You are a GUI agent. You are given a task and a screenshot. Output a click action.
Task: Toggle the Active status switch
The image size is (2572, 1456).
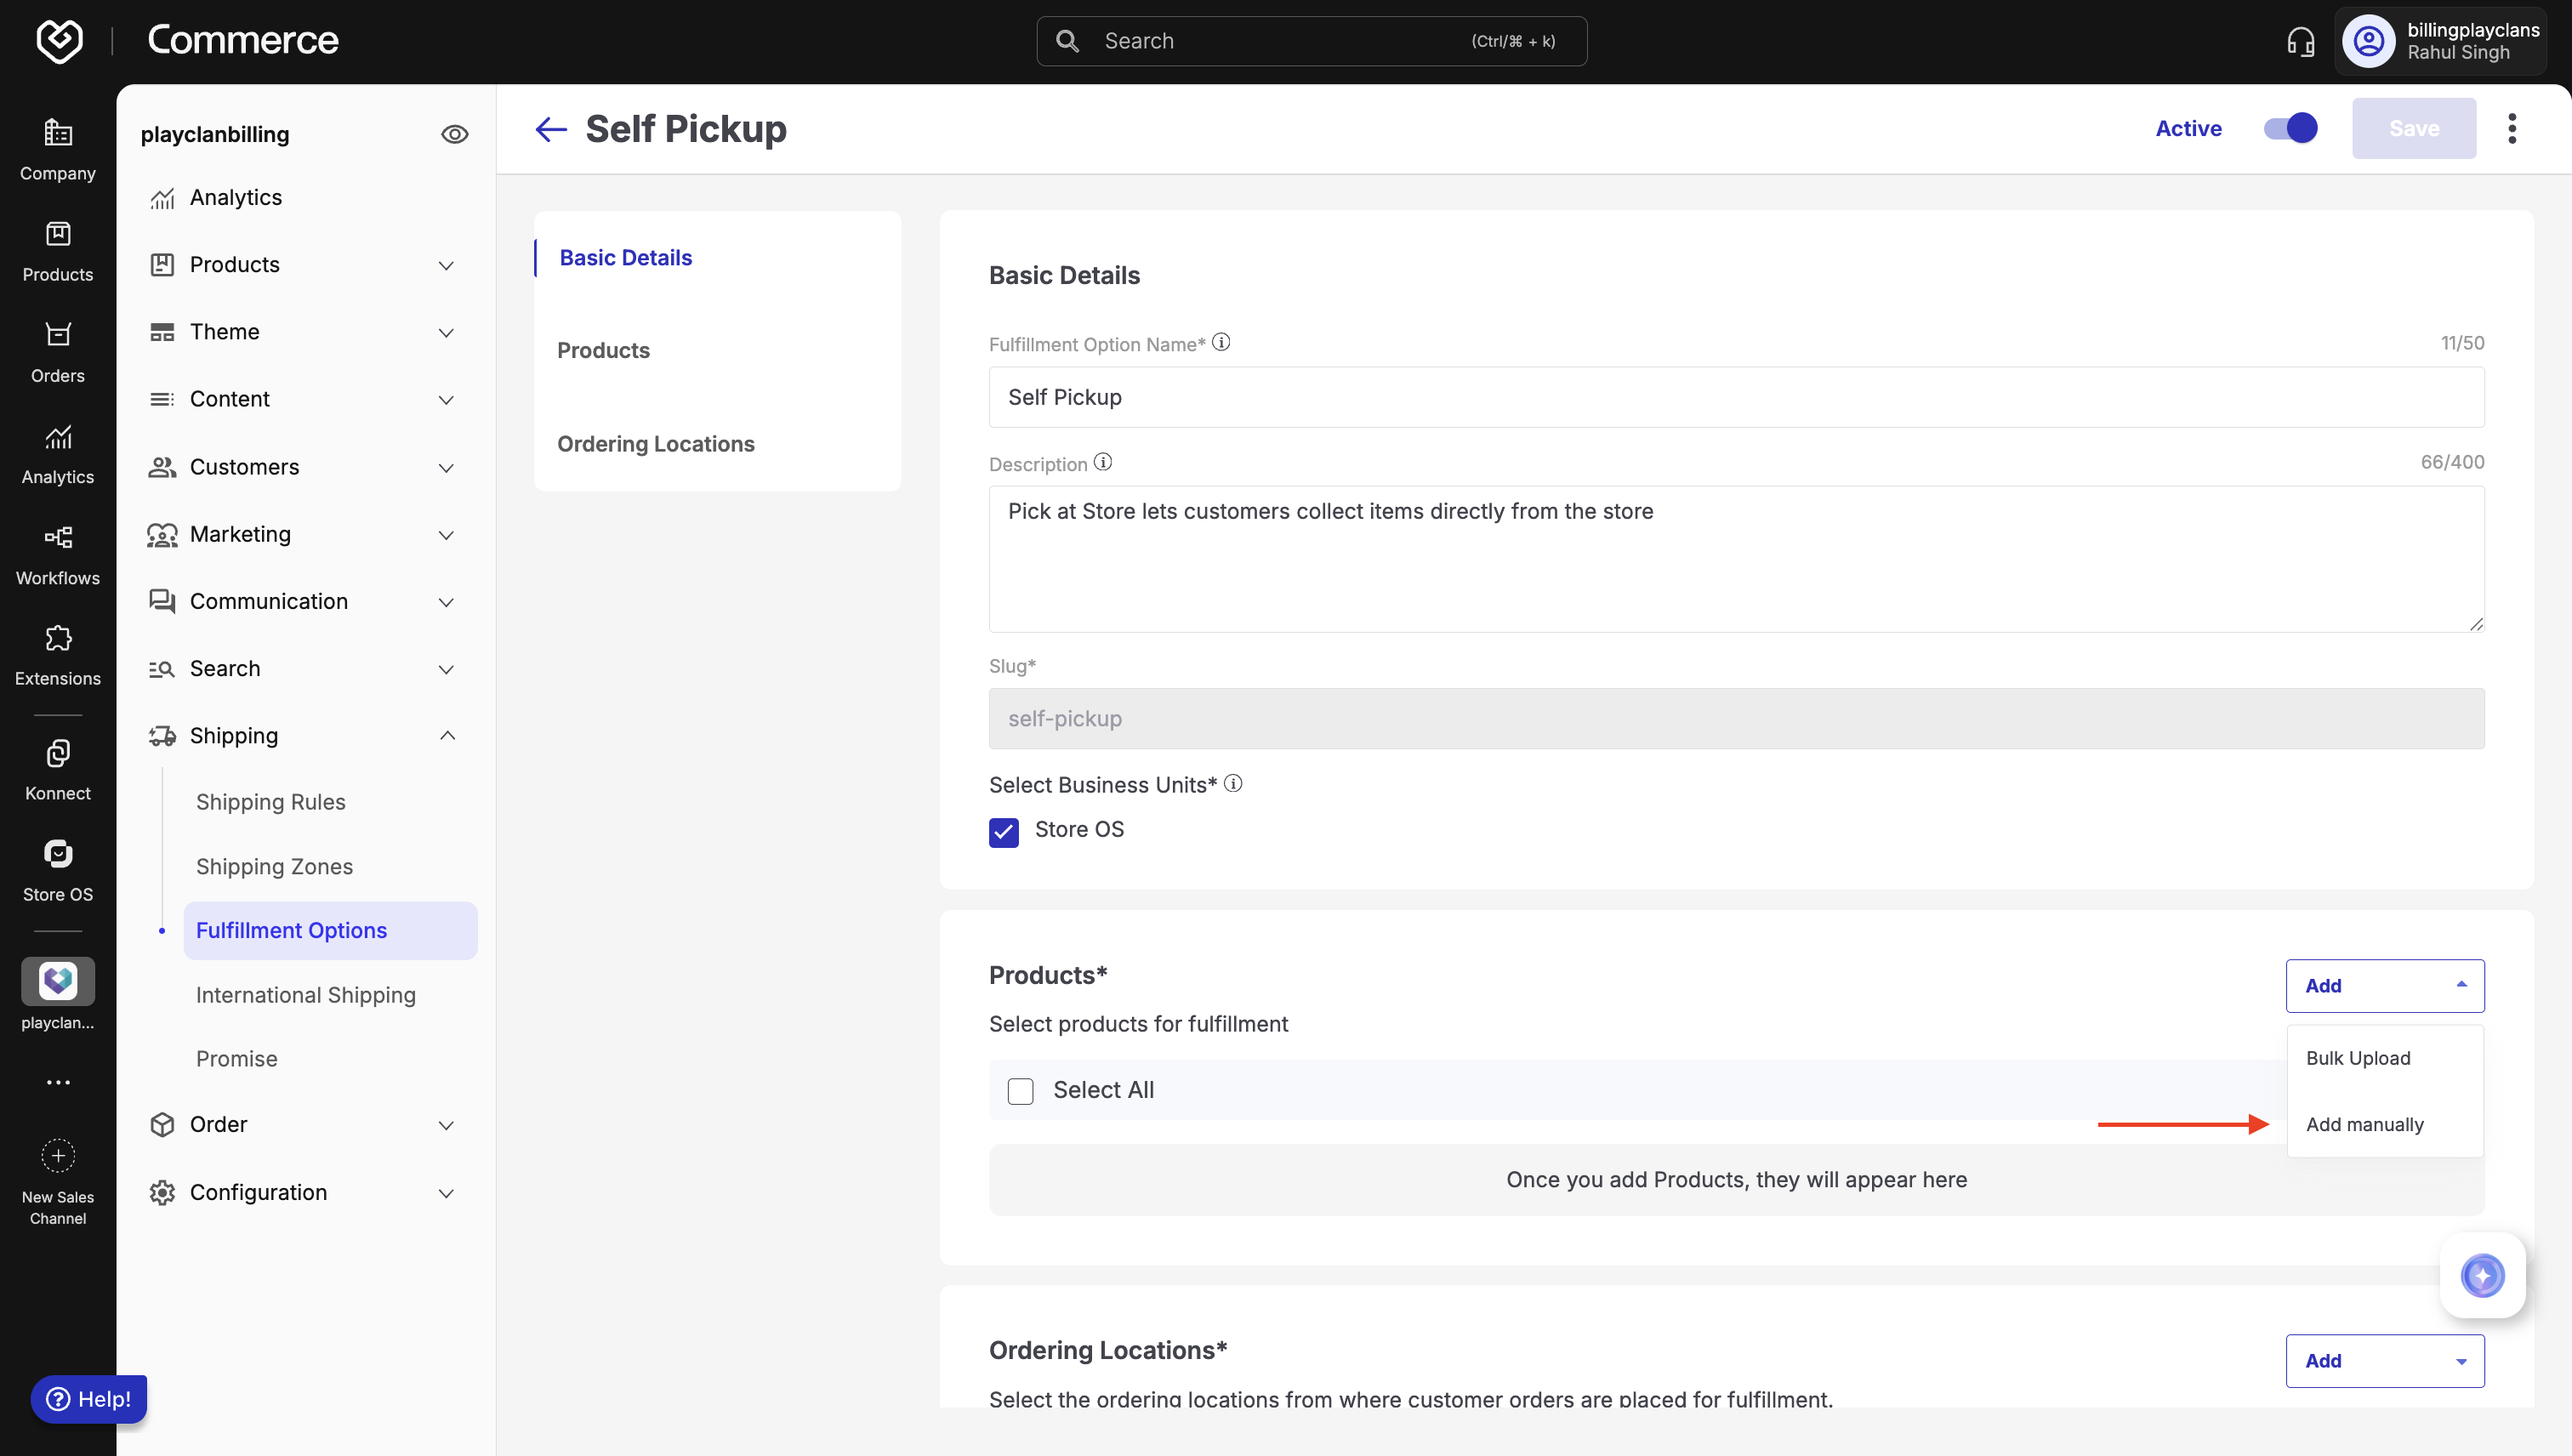pyautogui.click(x=2290, y=128)
